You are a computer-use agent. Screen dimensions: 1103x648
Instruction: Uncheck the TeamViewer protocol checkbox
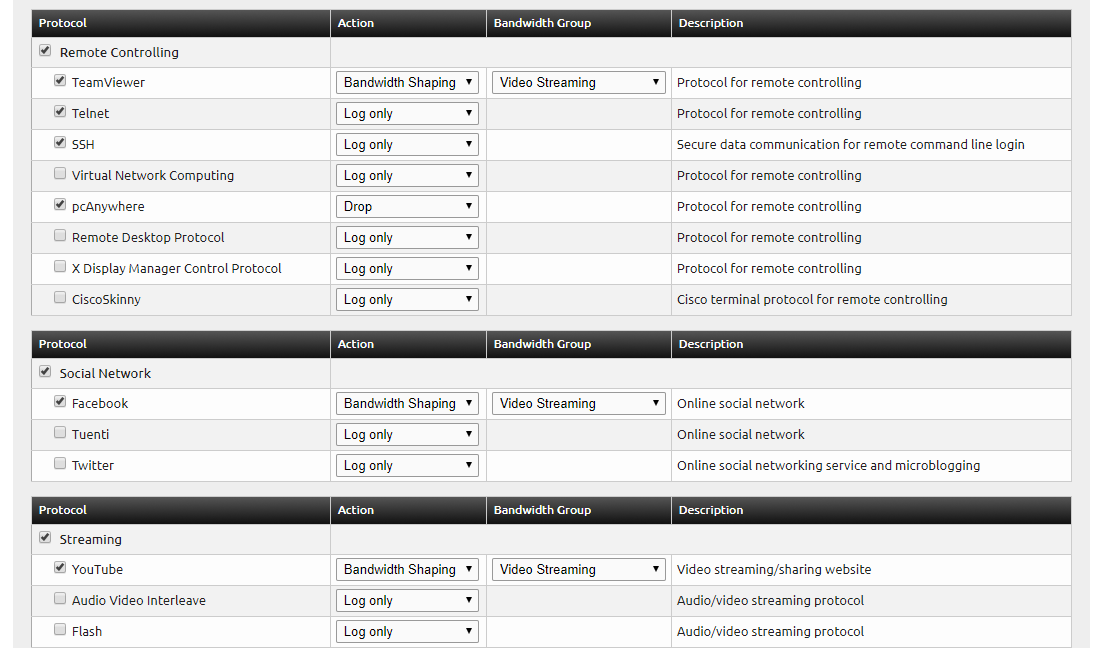click(x=60, y=81)
